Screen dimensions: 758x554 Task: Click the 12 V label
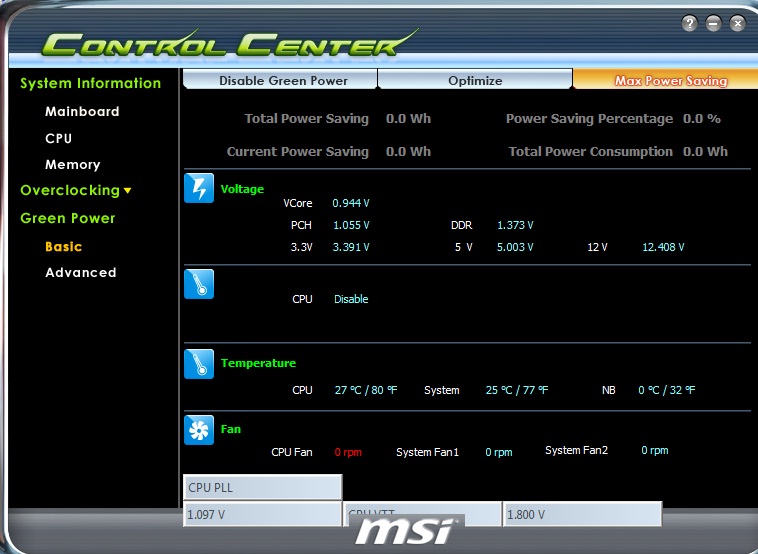[597, 248]
